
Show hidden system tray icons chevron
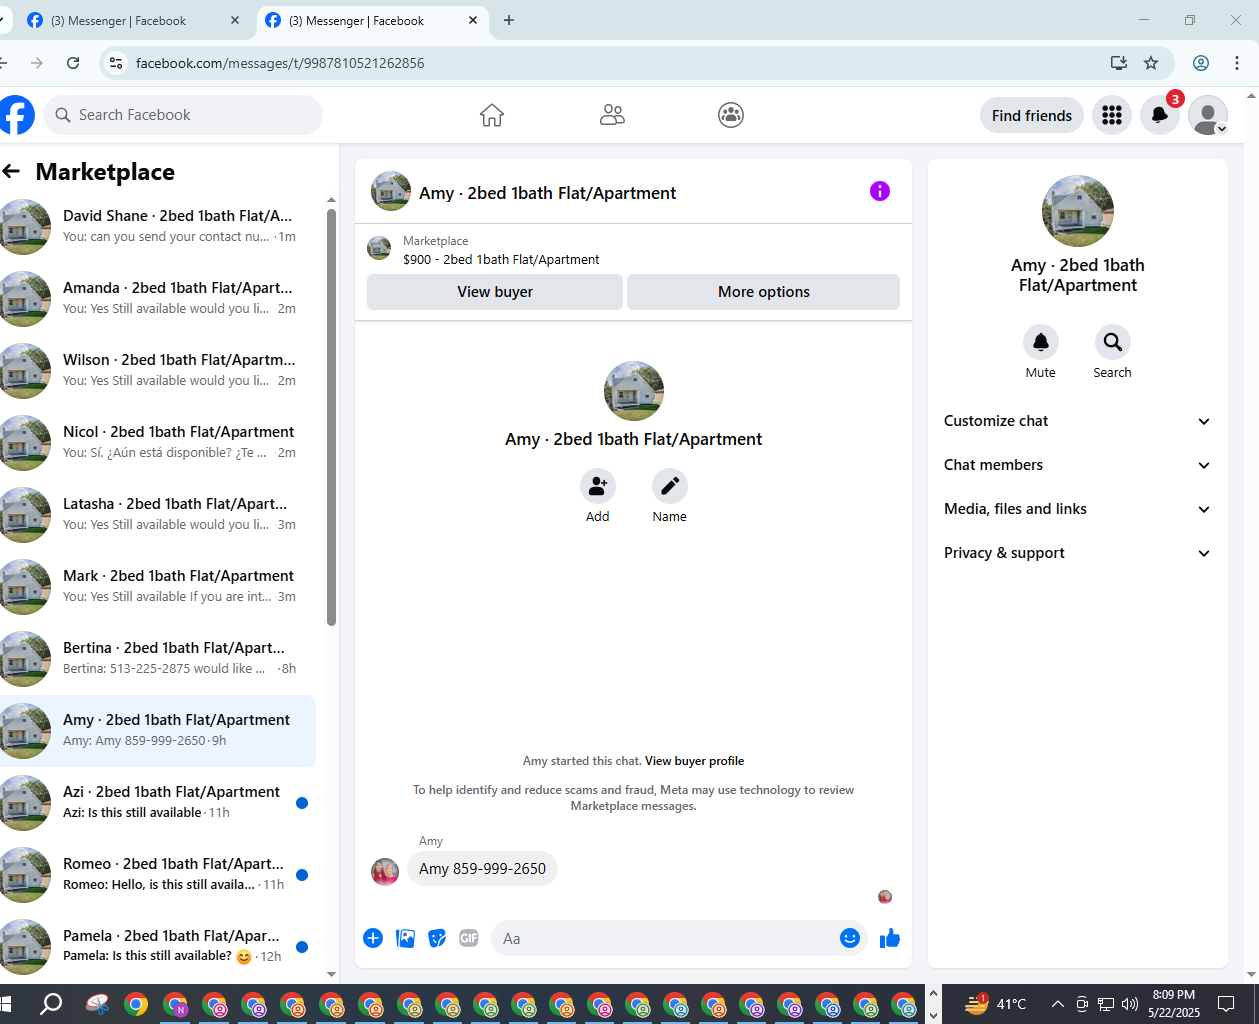1057,1004
